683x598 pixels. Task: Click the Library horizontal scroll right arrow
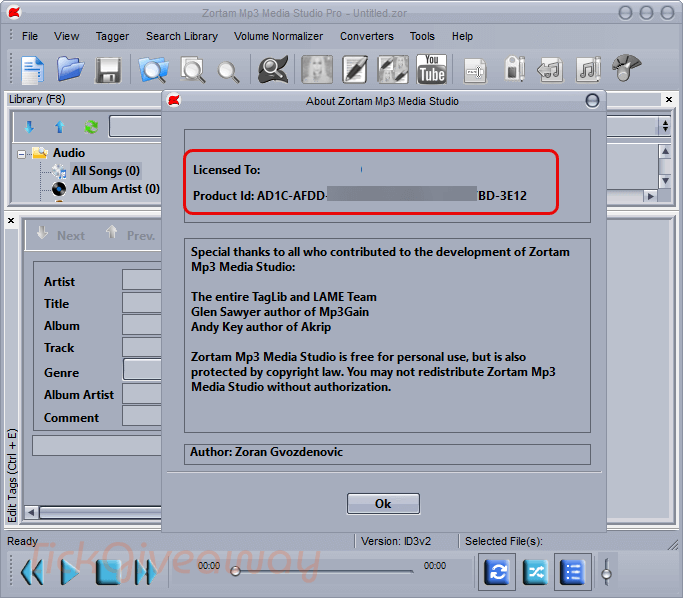pos(650,196)
